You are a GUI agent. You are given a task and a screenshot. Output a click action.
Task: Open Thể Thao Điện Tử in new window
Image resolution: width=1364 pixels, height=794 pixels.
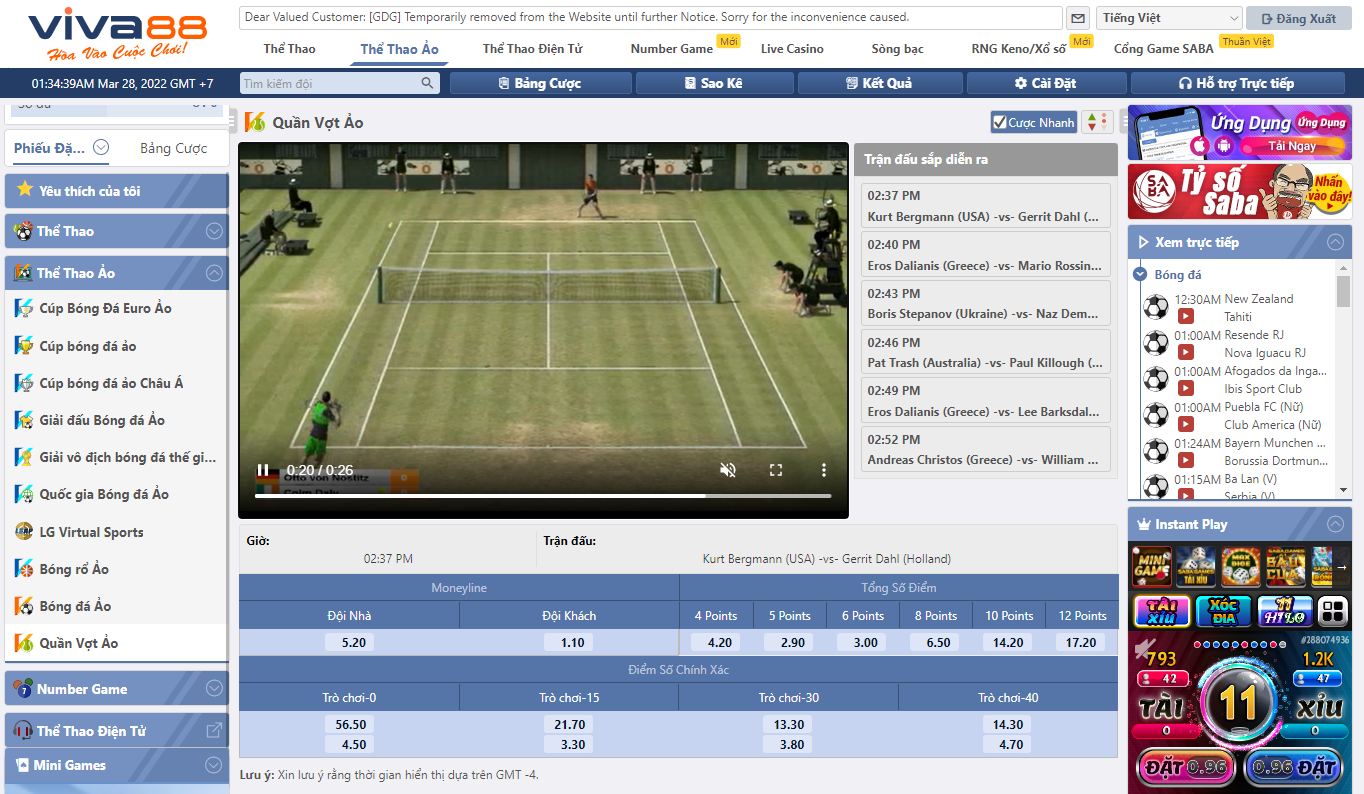(214, 731)
